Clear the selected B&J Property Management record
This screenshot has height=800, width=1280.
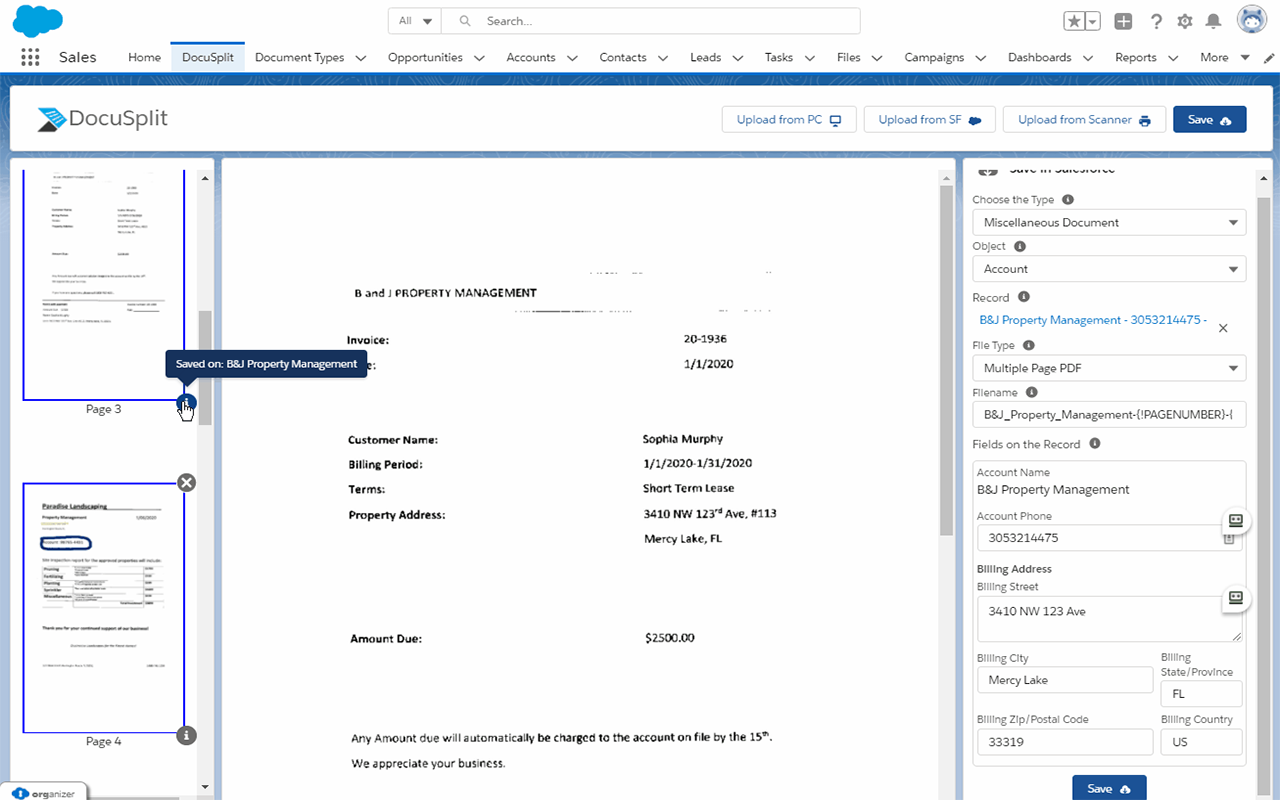tap(1223, 328)
